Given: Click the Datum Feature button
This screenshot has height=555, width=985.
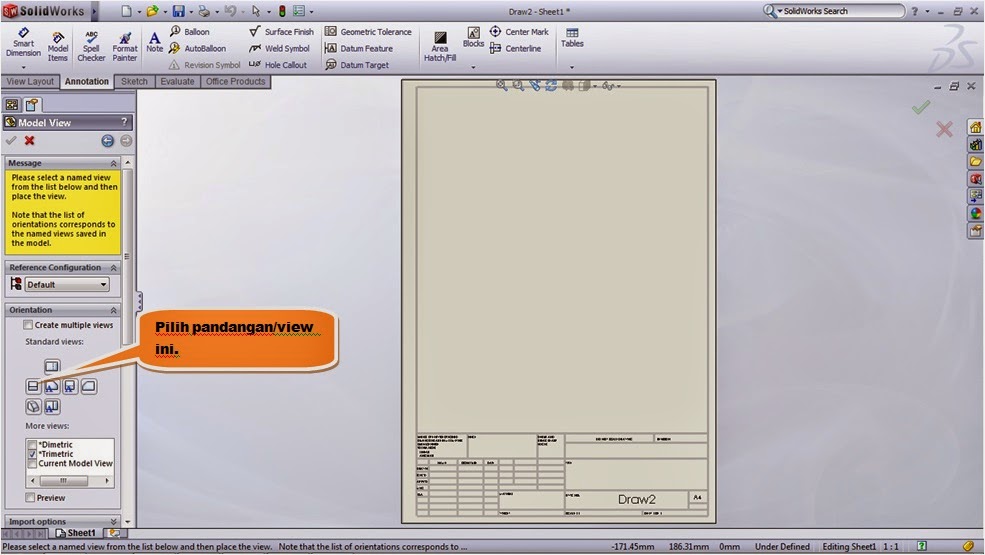Looking at the screenshot, I should tap(359, 48).
